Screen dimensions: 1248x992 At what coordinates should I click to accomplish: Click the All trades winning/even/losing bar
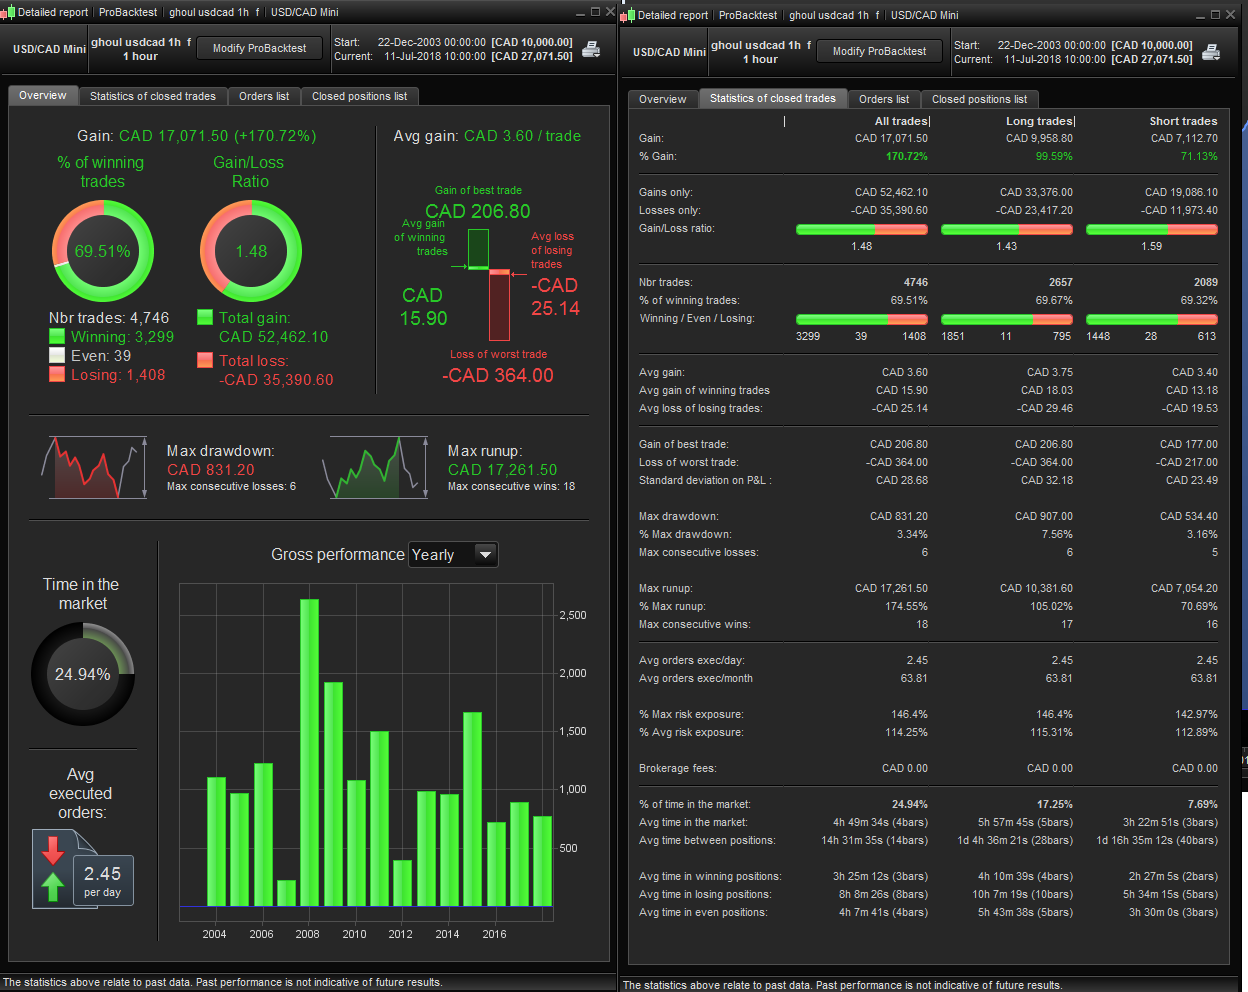[862, 319]
